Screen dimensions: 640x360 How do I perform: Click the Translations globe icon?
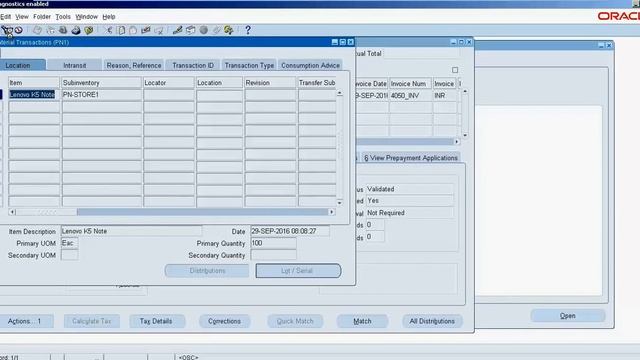click(x=203, y=30)
